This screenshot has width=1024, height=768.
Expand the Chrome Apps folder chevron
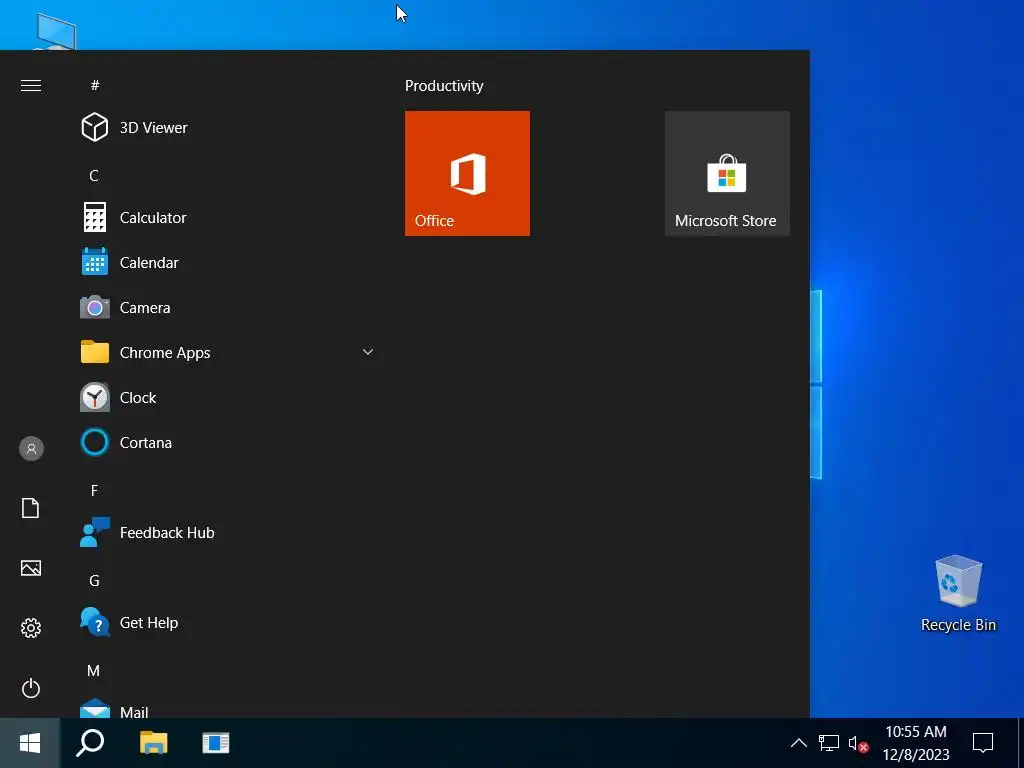368,352
